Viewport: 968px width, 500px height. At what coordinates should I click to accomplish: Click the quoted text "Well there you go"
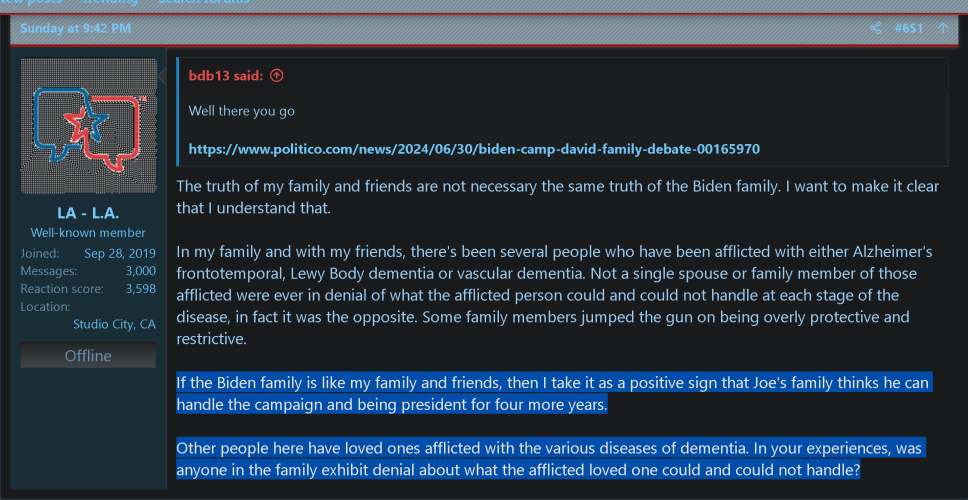point(241,111)
